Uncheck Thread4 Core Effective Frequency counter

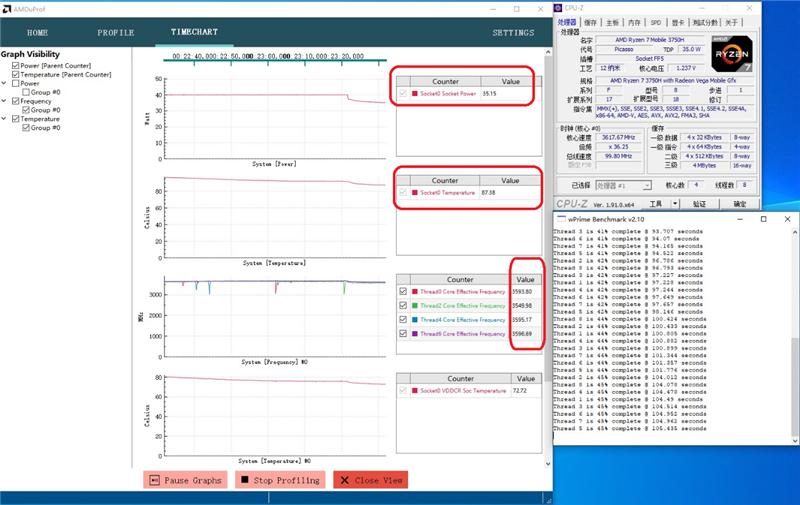[x=403, y=320]
